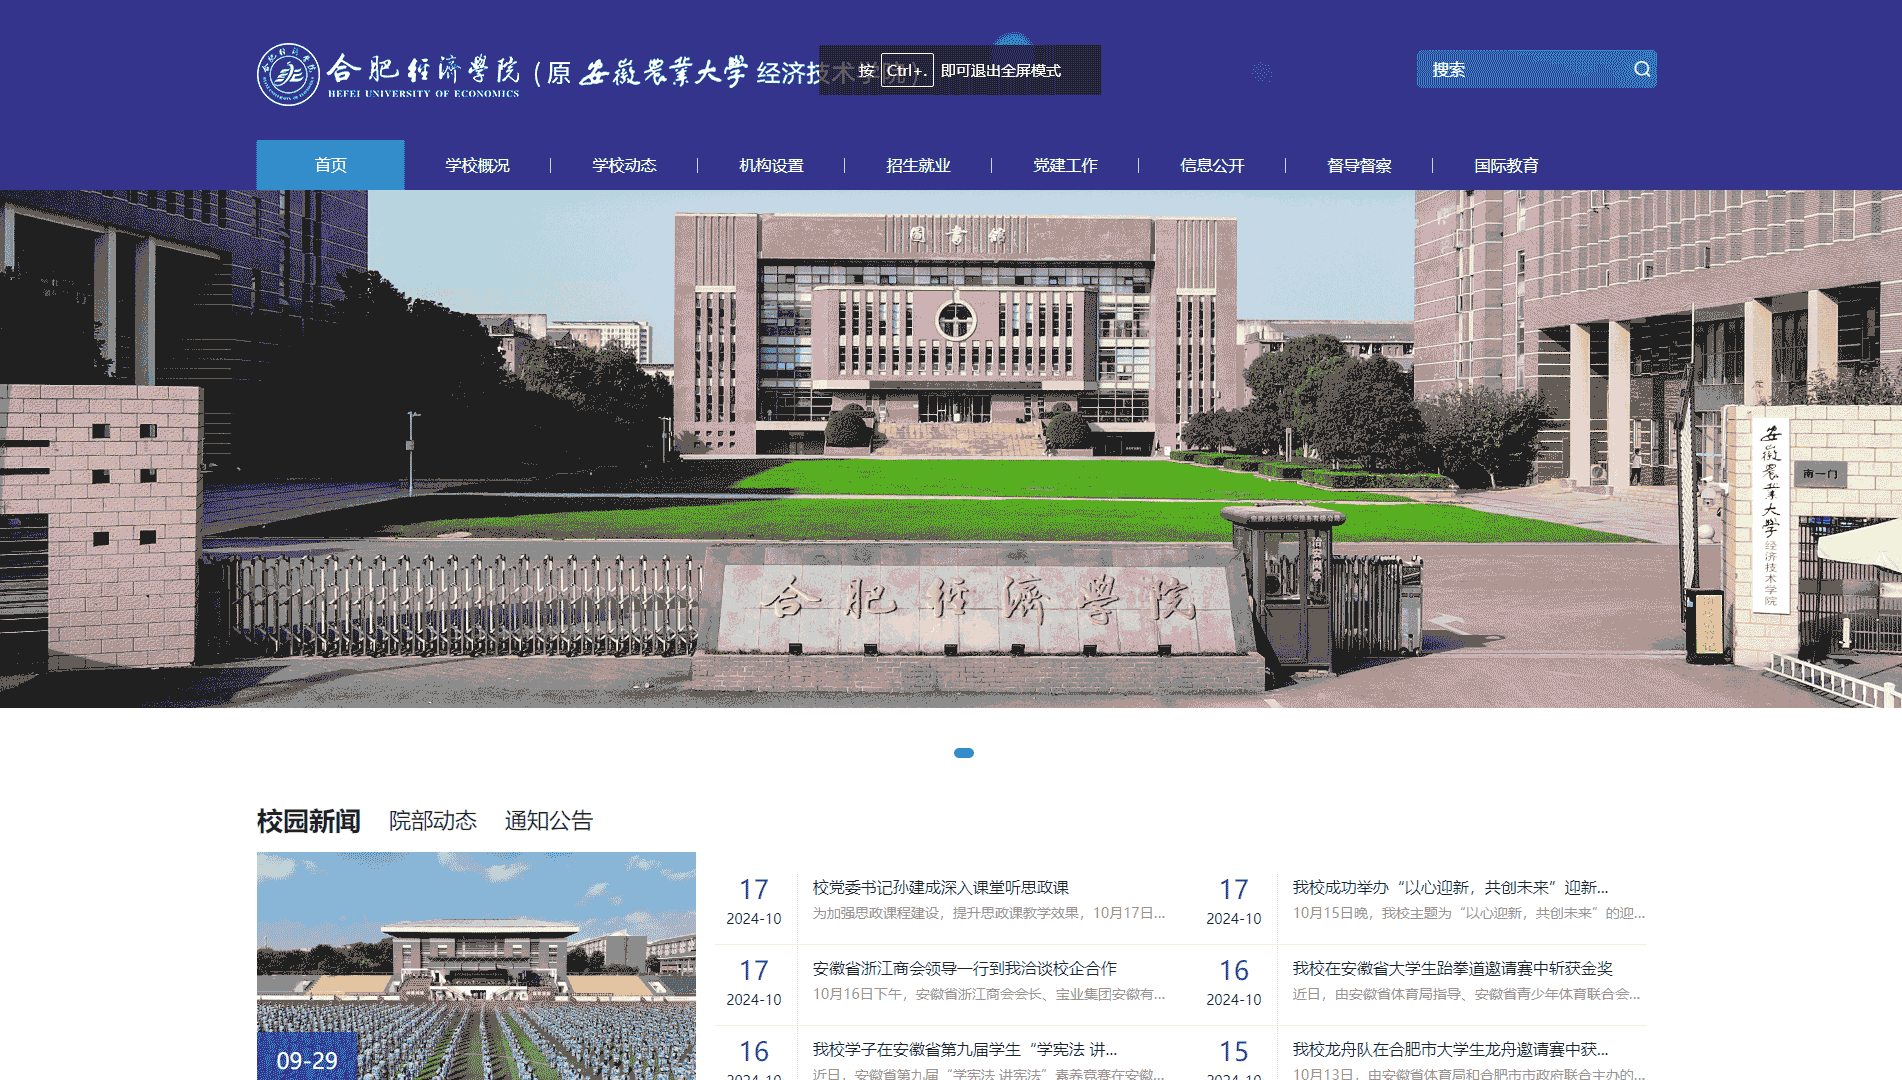Open the 招生就业 menu
The width and height of the screenshot is (1902, 1080).
[x=918, y=165]
